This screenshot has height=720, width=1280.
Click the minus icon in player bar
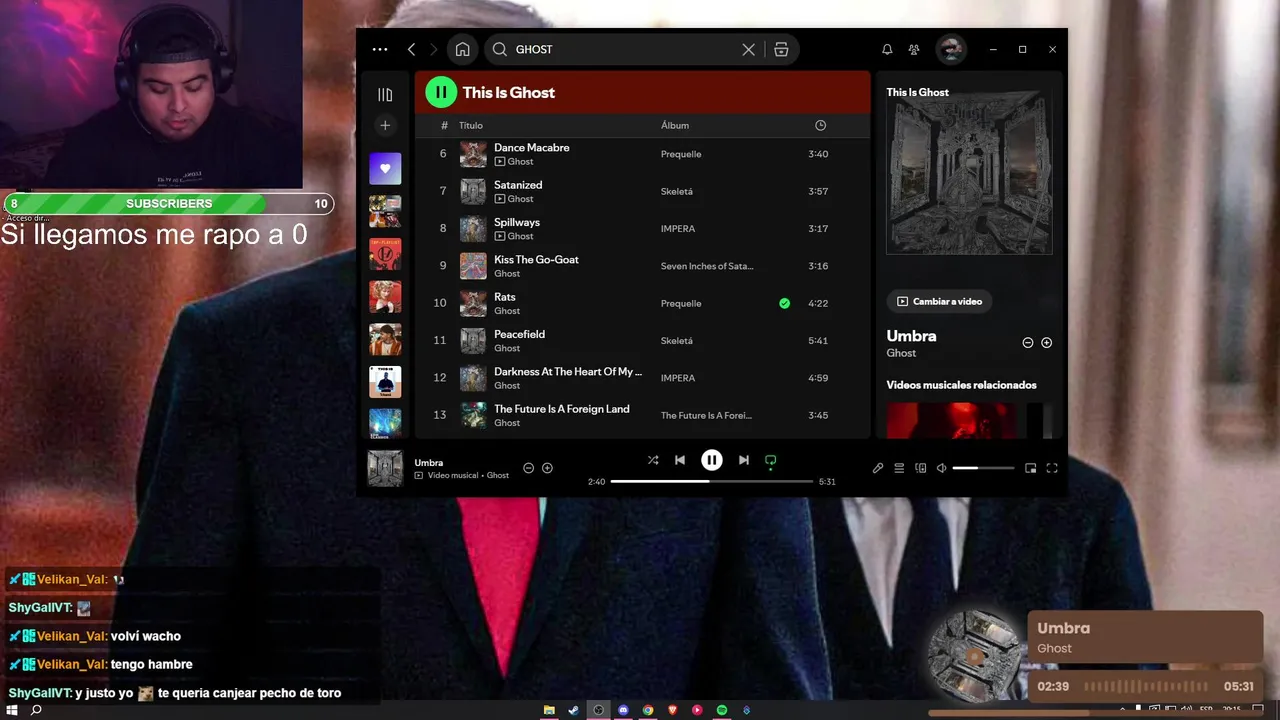point(529,468)
